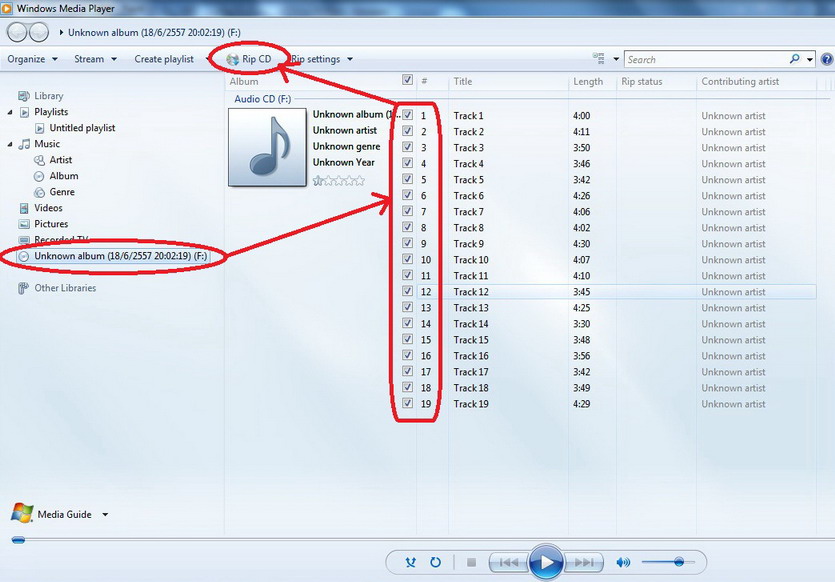Uncheck the Track 8 checkbox
835x582 pixels.
click(407, 227)
